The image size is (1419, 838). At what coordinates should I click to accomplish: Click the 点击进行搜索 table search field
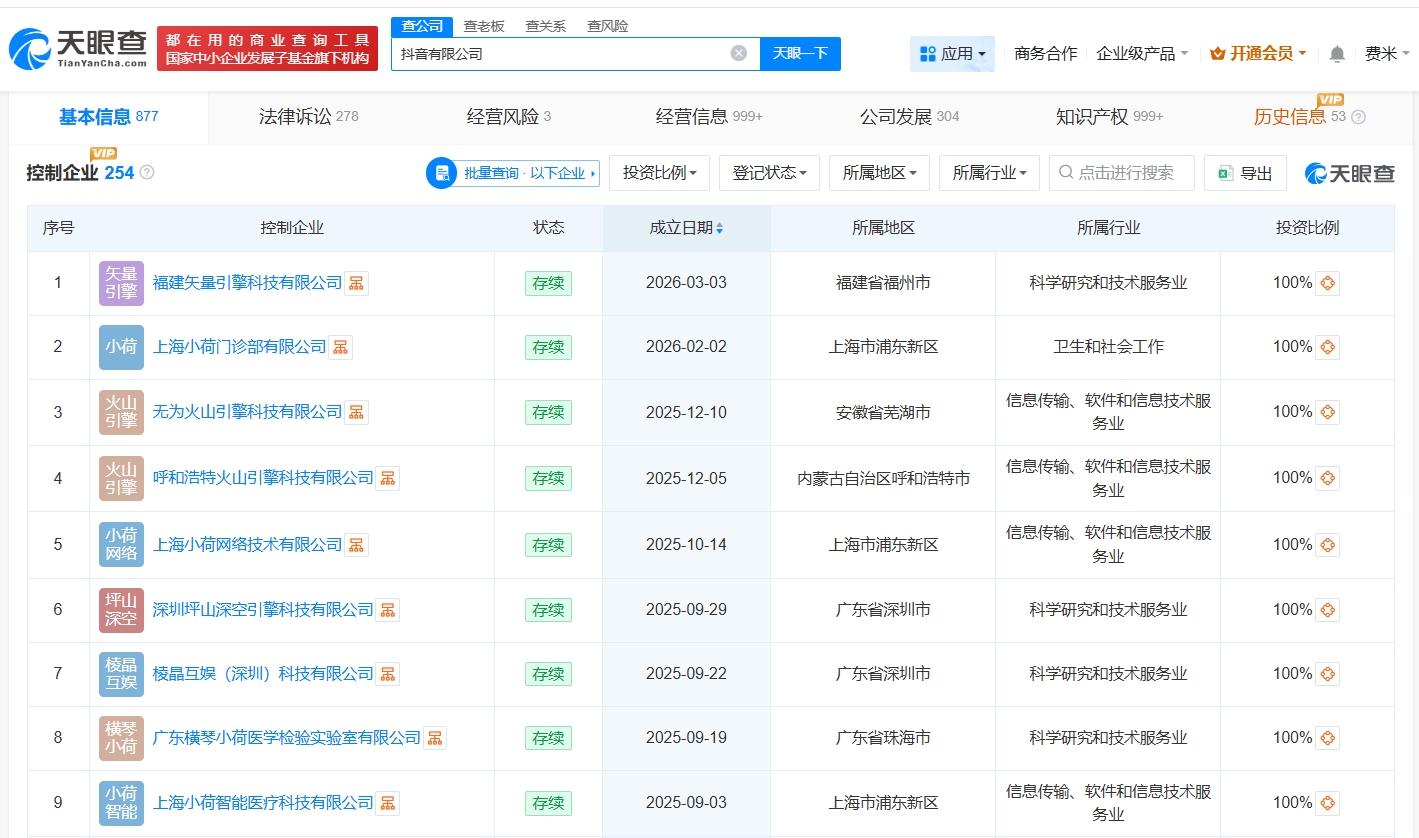click(1124, 173)
